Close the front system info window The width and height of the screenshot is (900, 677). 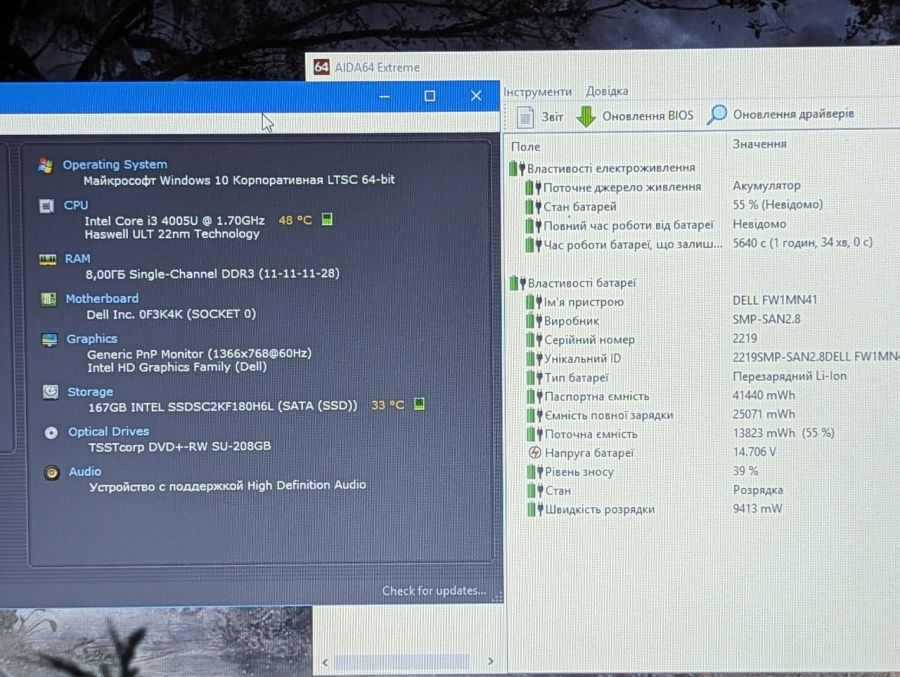[x=476, y=95]
